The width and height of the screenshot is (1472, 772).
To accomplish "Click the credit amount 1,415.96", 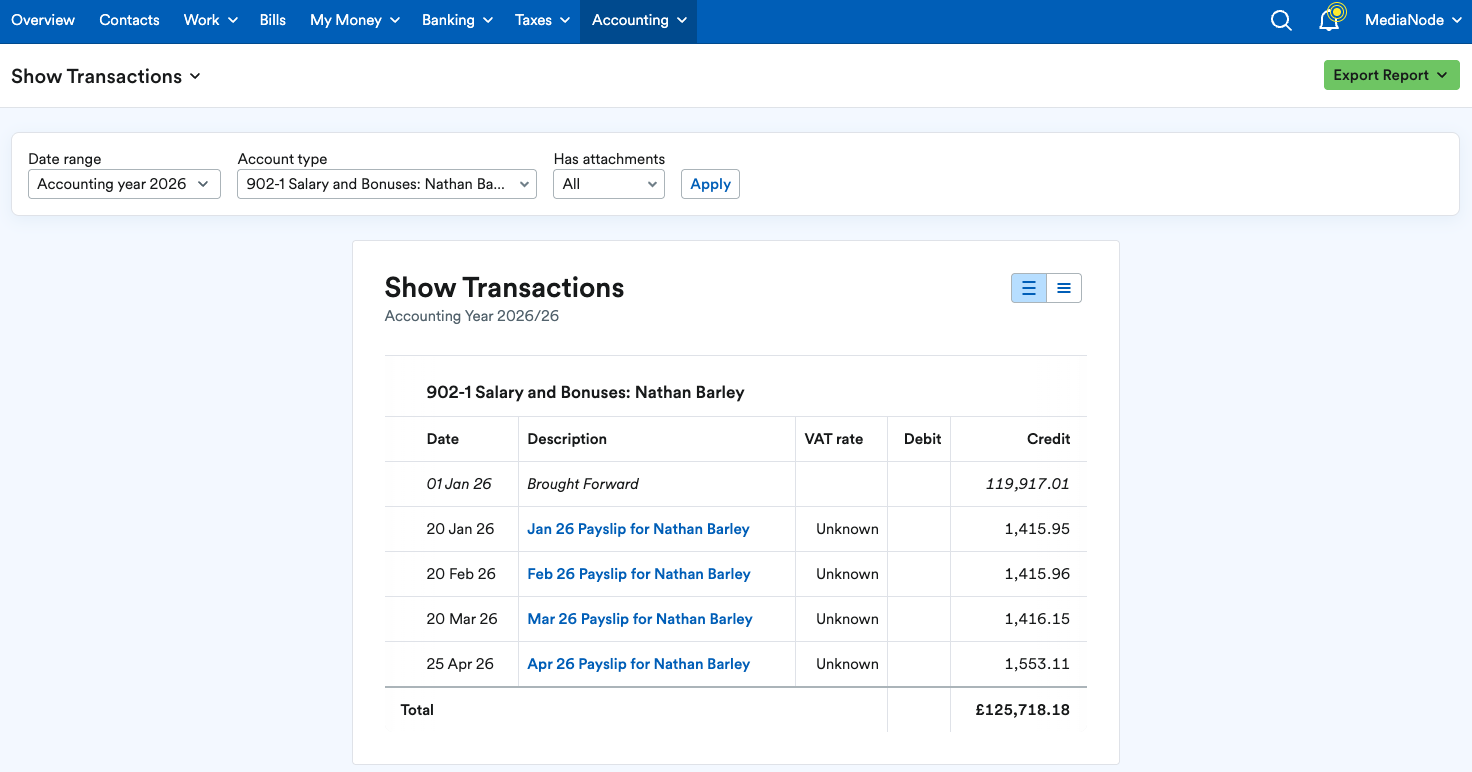I will click(x=1037, y=574).
